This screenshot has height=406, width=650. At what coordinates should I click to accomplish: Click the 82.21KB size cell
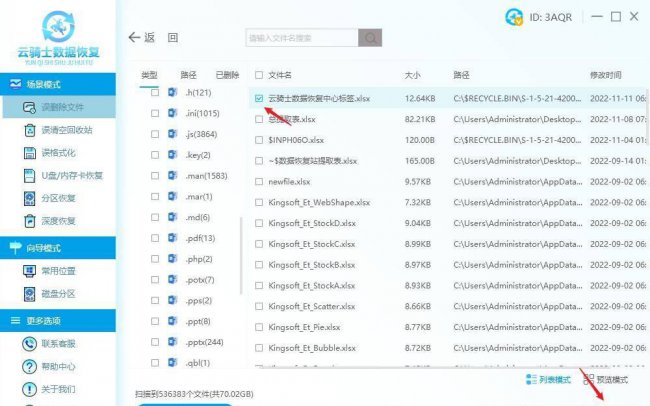[x=420, y=119]
